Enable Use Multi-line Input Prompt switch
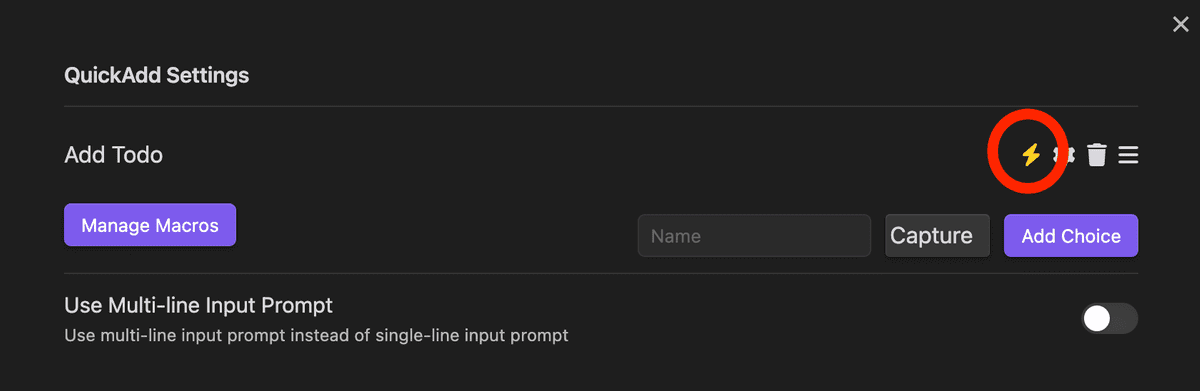This screenshot has width=1200, height=391. pos(1110,319)
